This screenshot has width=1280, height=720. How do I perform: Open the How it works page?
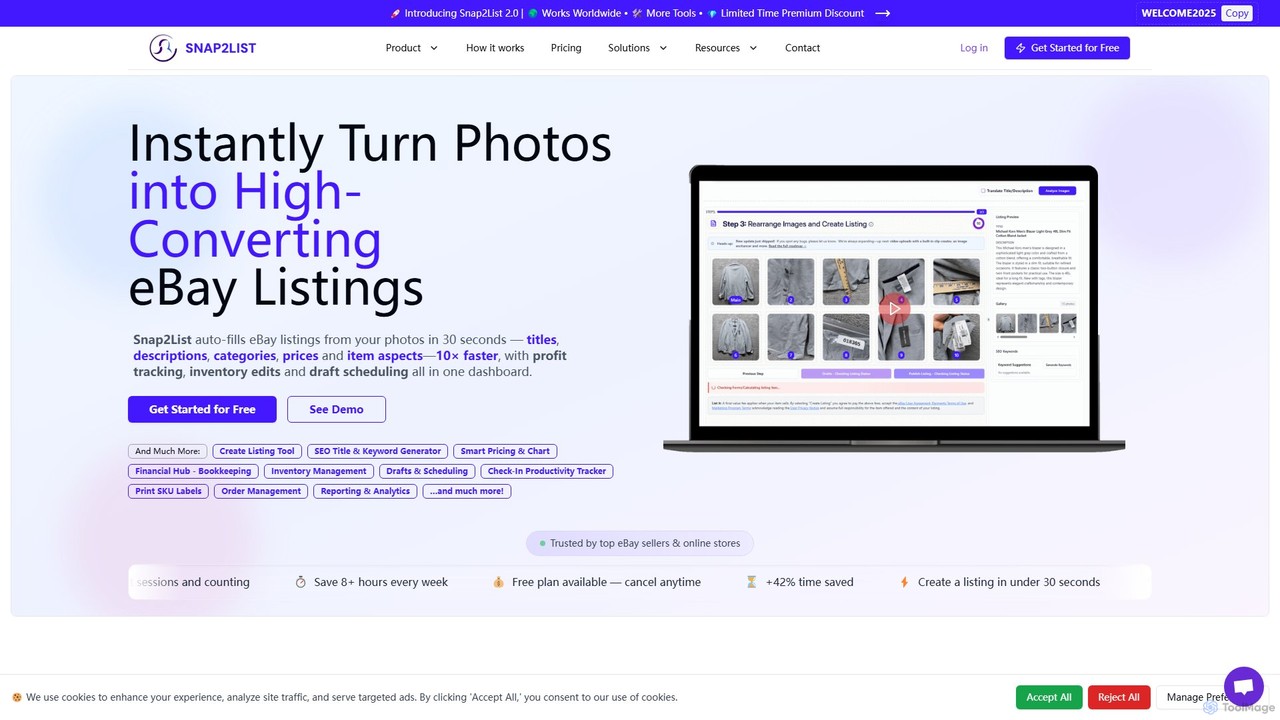pos(495,48)
